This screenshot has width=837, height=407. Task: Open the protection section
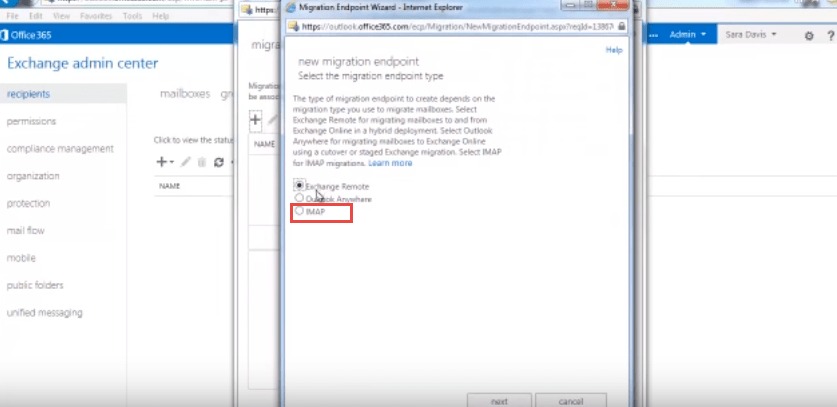(x=28, y=203)
